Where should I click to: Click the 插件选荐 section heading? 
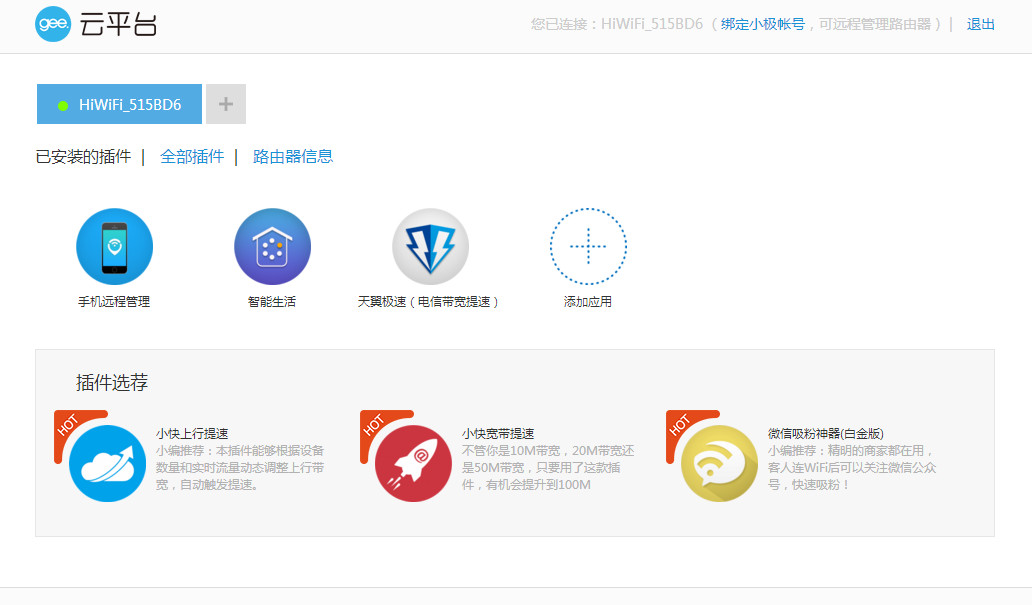tap(112, 382)
